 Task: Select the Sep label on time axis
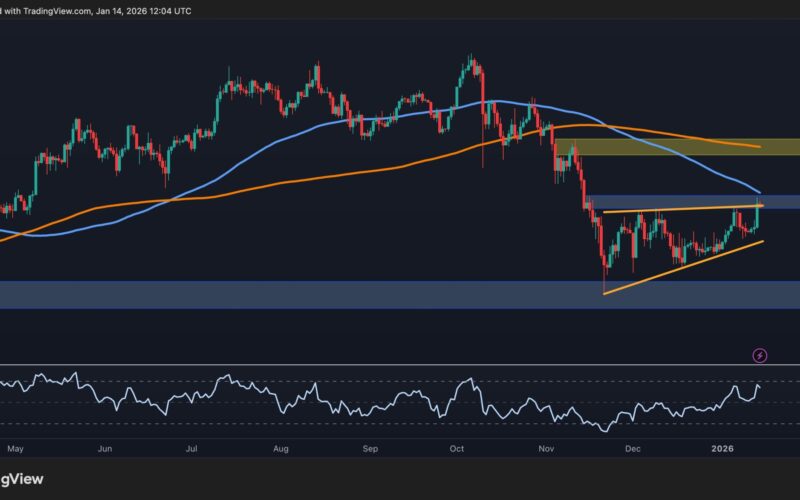371,450
